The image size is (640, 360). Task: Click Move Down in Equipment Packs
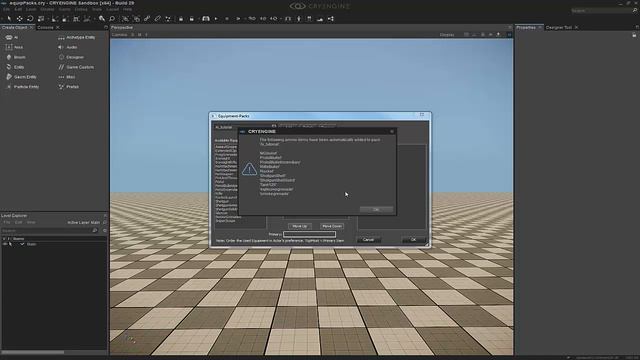coord(332,226)
